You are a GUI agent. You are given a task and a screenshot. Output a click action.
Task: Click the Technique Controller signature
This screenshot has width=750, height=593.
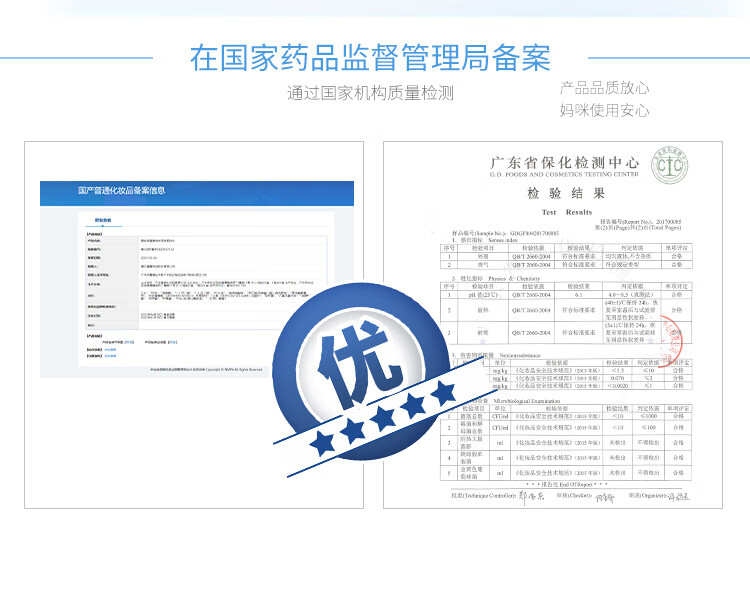point(531,497)
